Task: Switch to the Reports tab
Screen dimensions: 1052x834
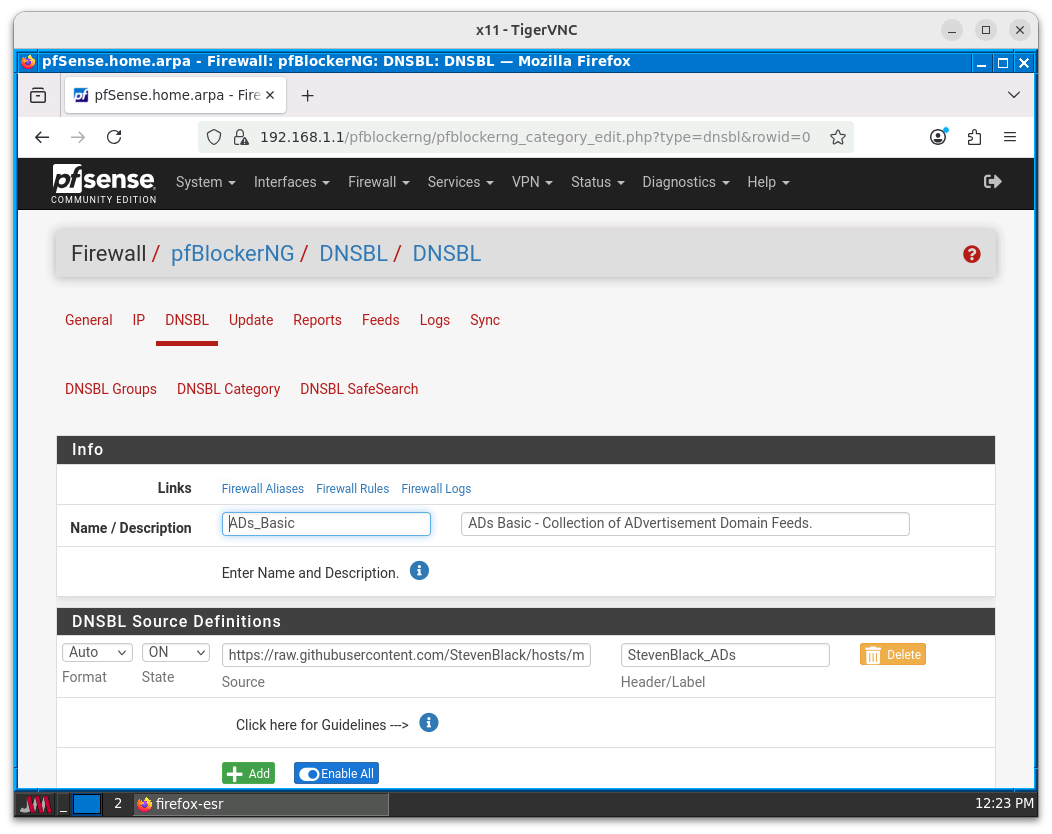Action: 317,320
